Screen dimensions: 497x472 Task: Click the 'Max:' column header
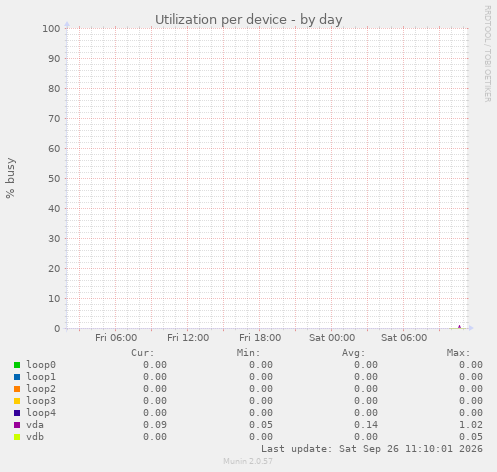[x=459, y=353]
